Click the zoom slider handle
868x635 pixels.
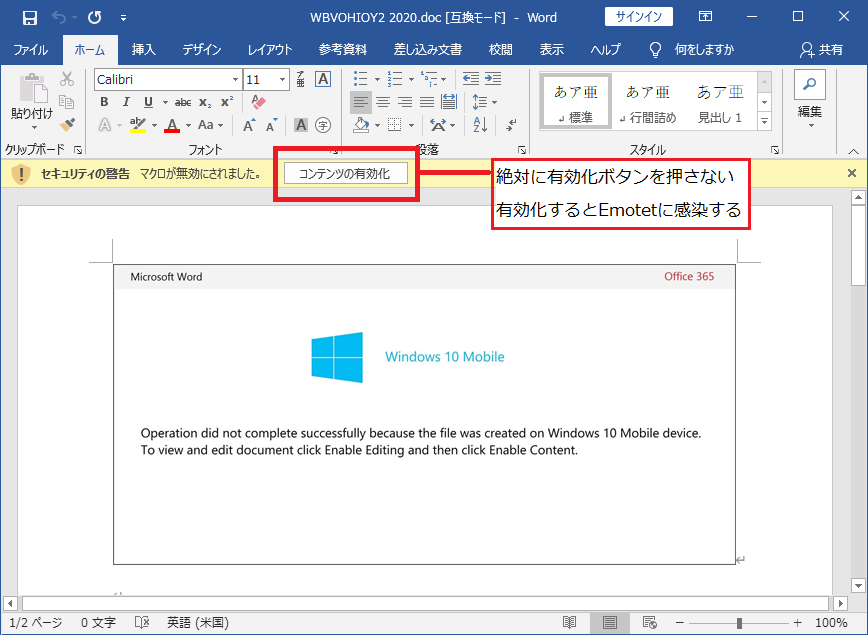[x=739, y=623]
